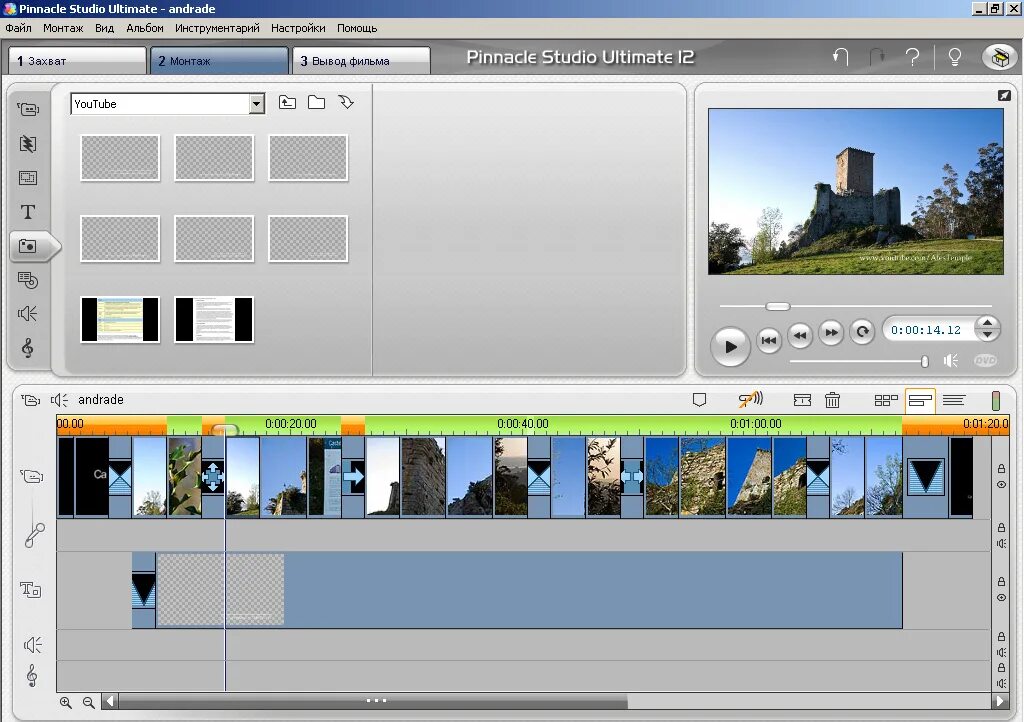Expand the player to full screen
1024x722 pixels.
coord(1004,95)
